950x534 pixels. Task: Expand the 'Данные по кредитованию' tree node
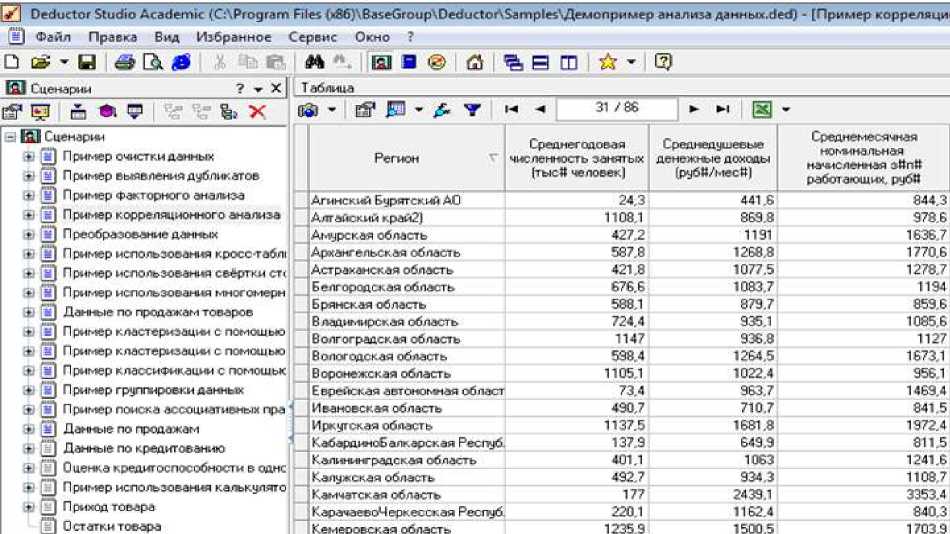29,449
